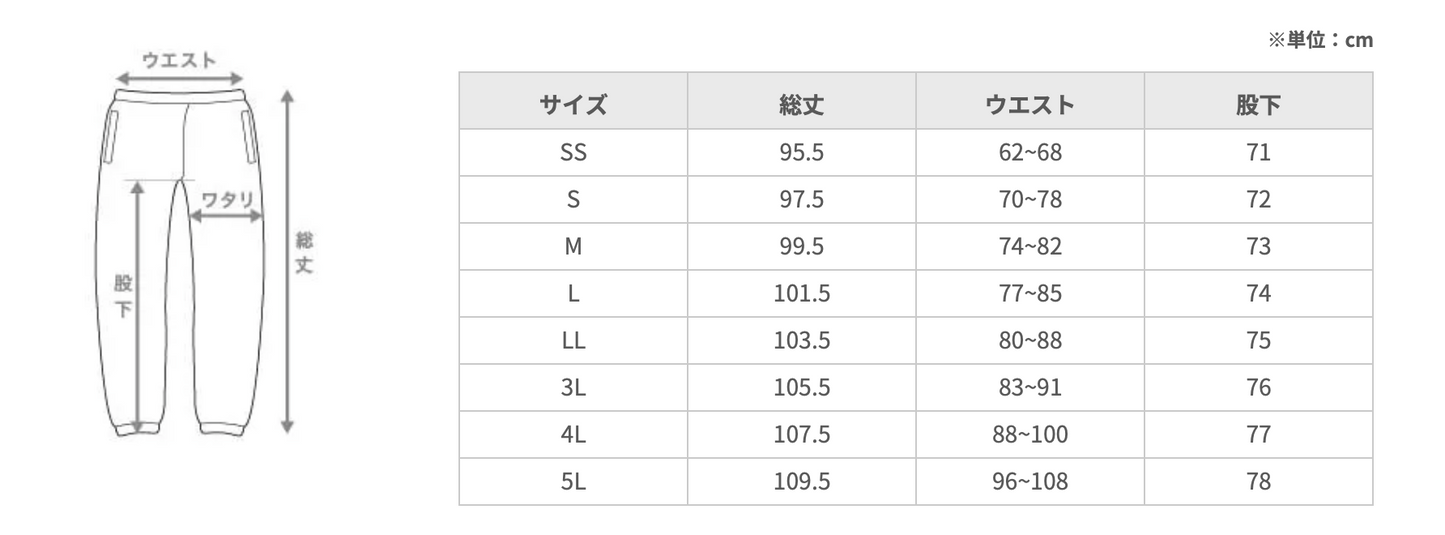The image size is (1445, 535).
Task: Click the 股下 table column header
Action: pos(1258,104)
